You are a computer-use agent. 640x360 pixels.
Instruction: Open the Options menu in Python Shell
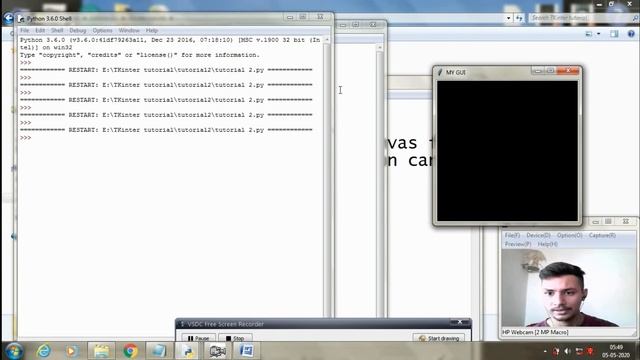point(102,31)
